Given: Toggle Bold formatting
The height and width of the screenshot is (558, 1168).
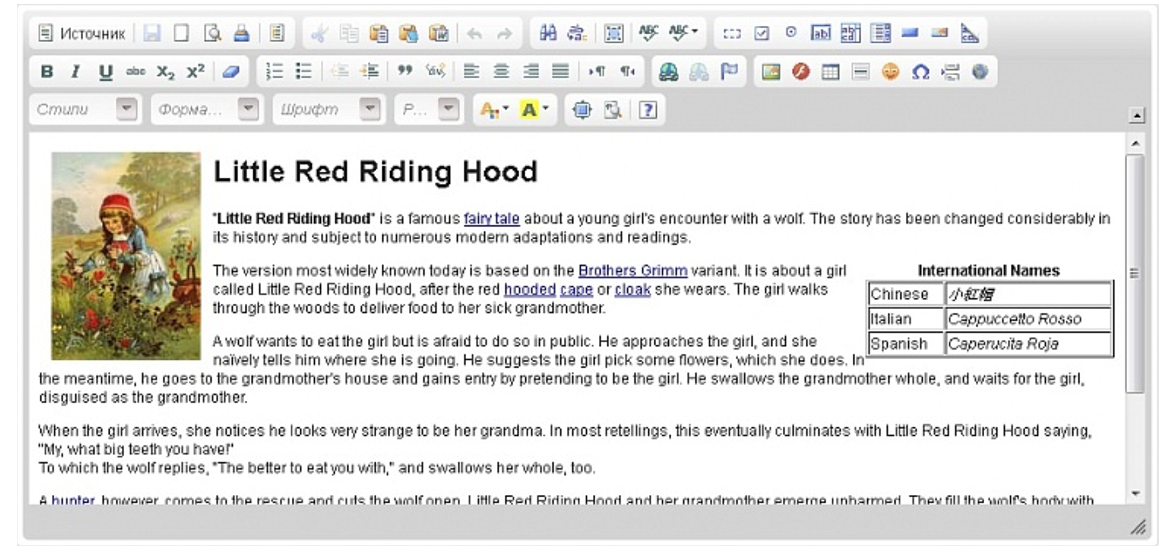Looking at the screenshot, I should (x=47, y=72).
